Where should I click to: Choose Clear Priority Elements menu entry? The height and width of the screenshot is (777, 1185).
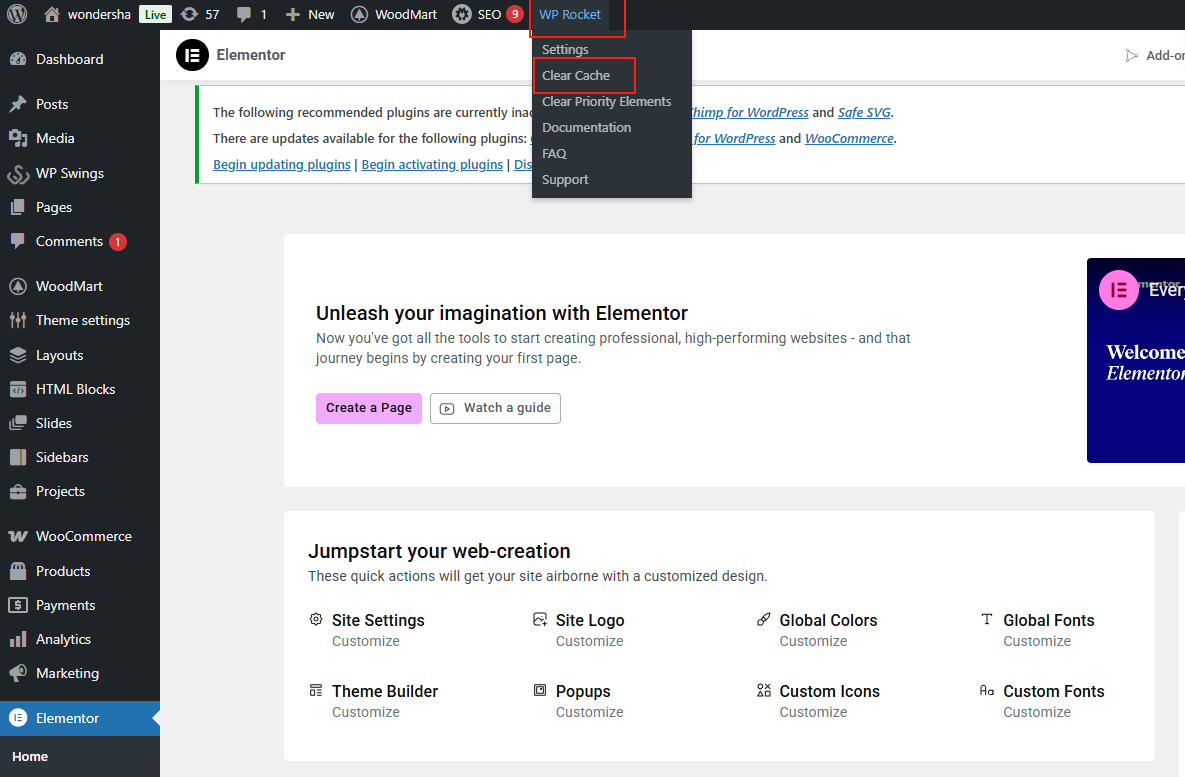pos(606,101)
